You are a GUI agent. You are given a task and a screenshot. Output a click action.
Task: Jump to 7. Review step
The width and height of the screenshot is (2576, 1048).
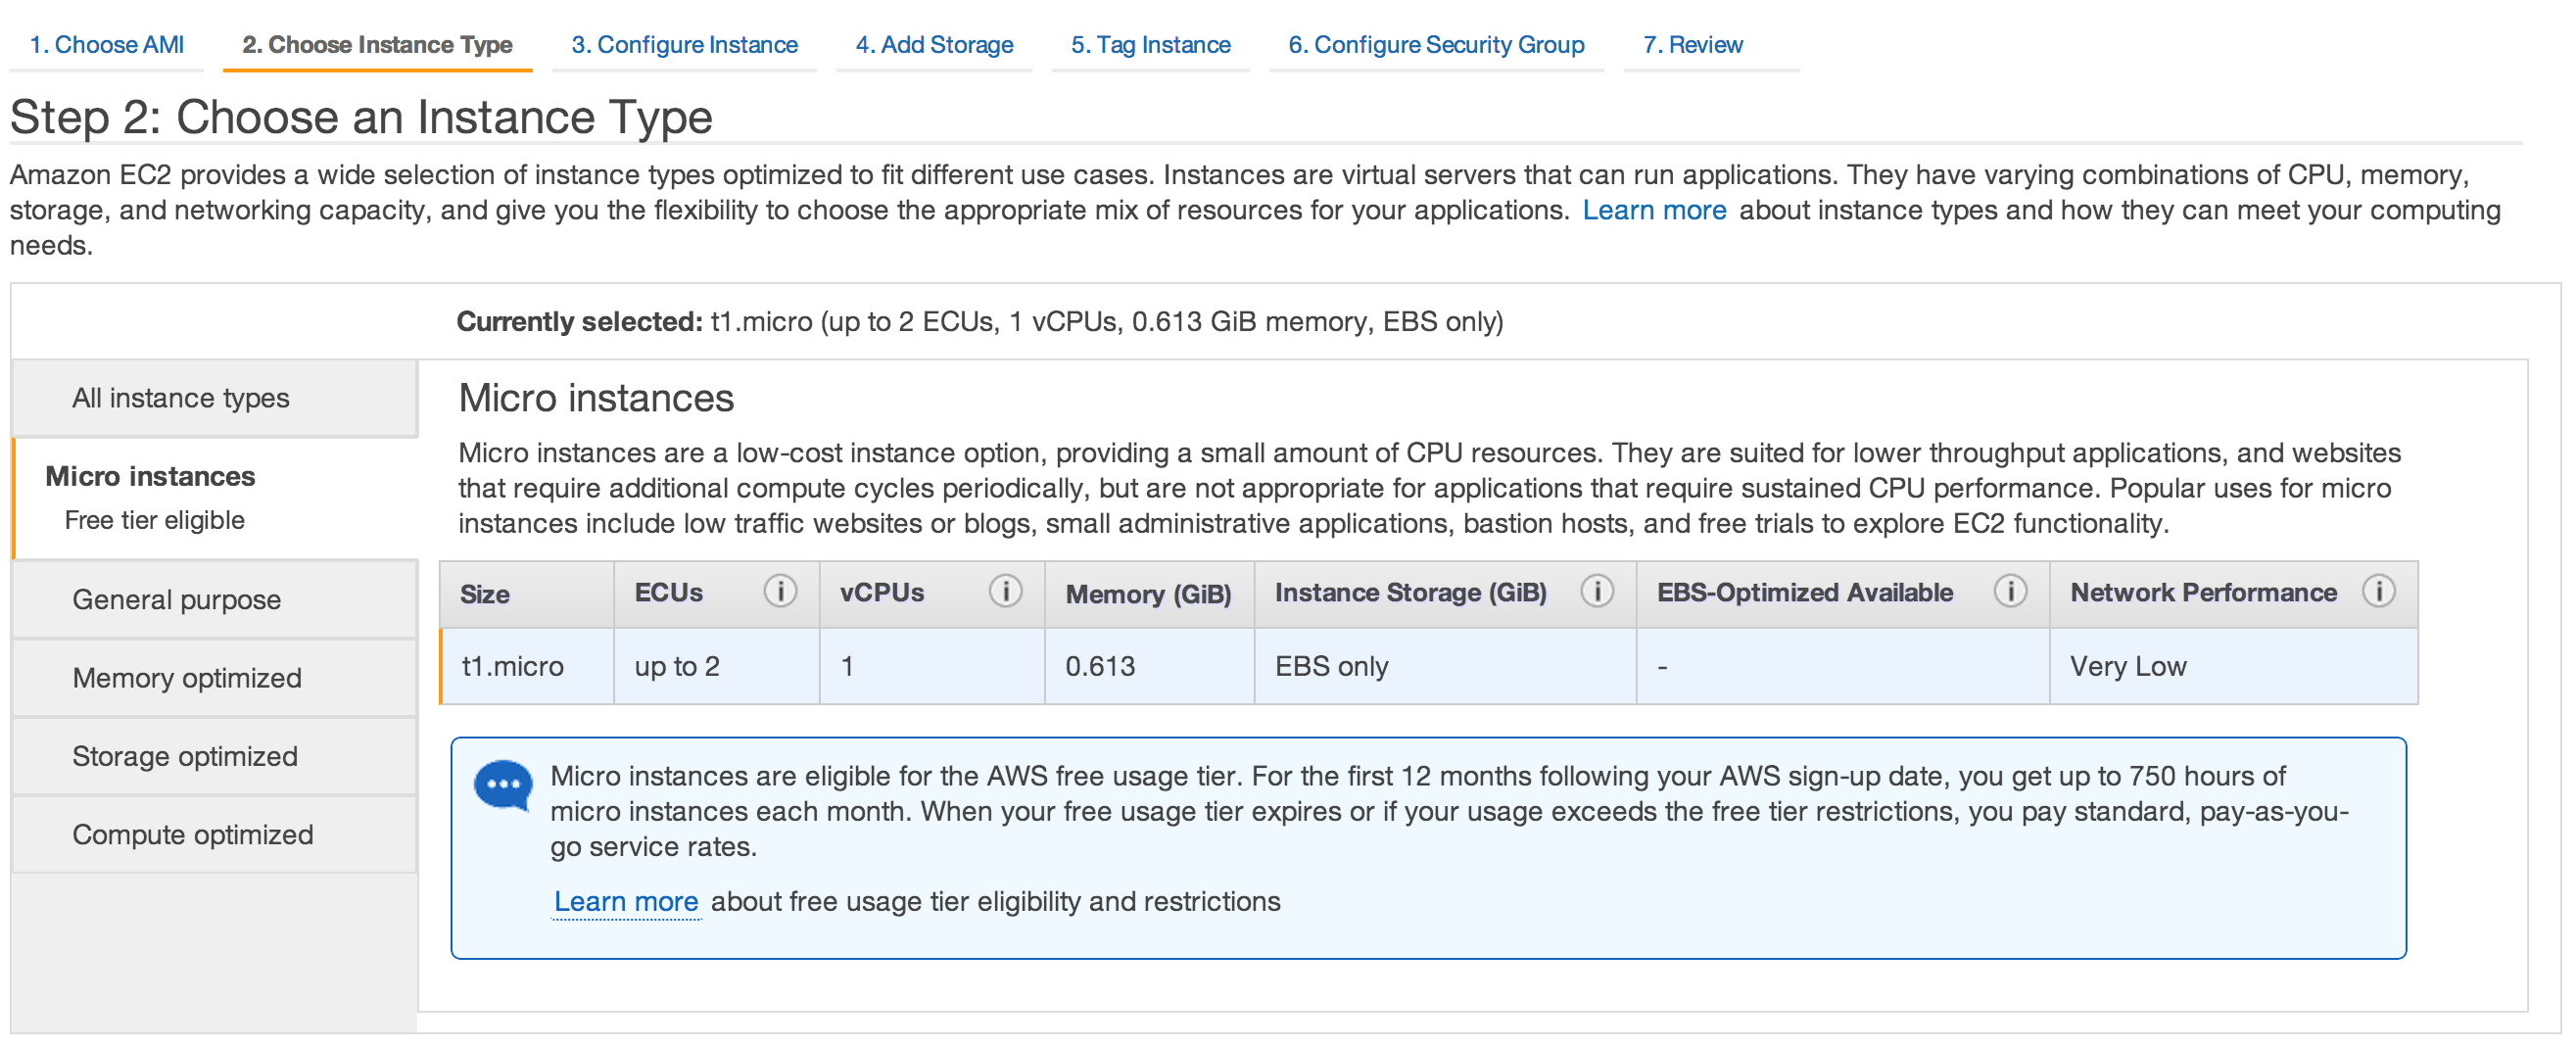[1692, 45]
